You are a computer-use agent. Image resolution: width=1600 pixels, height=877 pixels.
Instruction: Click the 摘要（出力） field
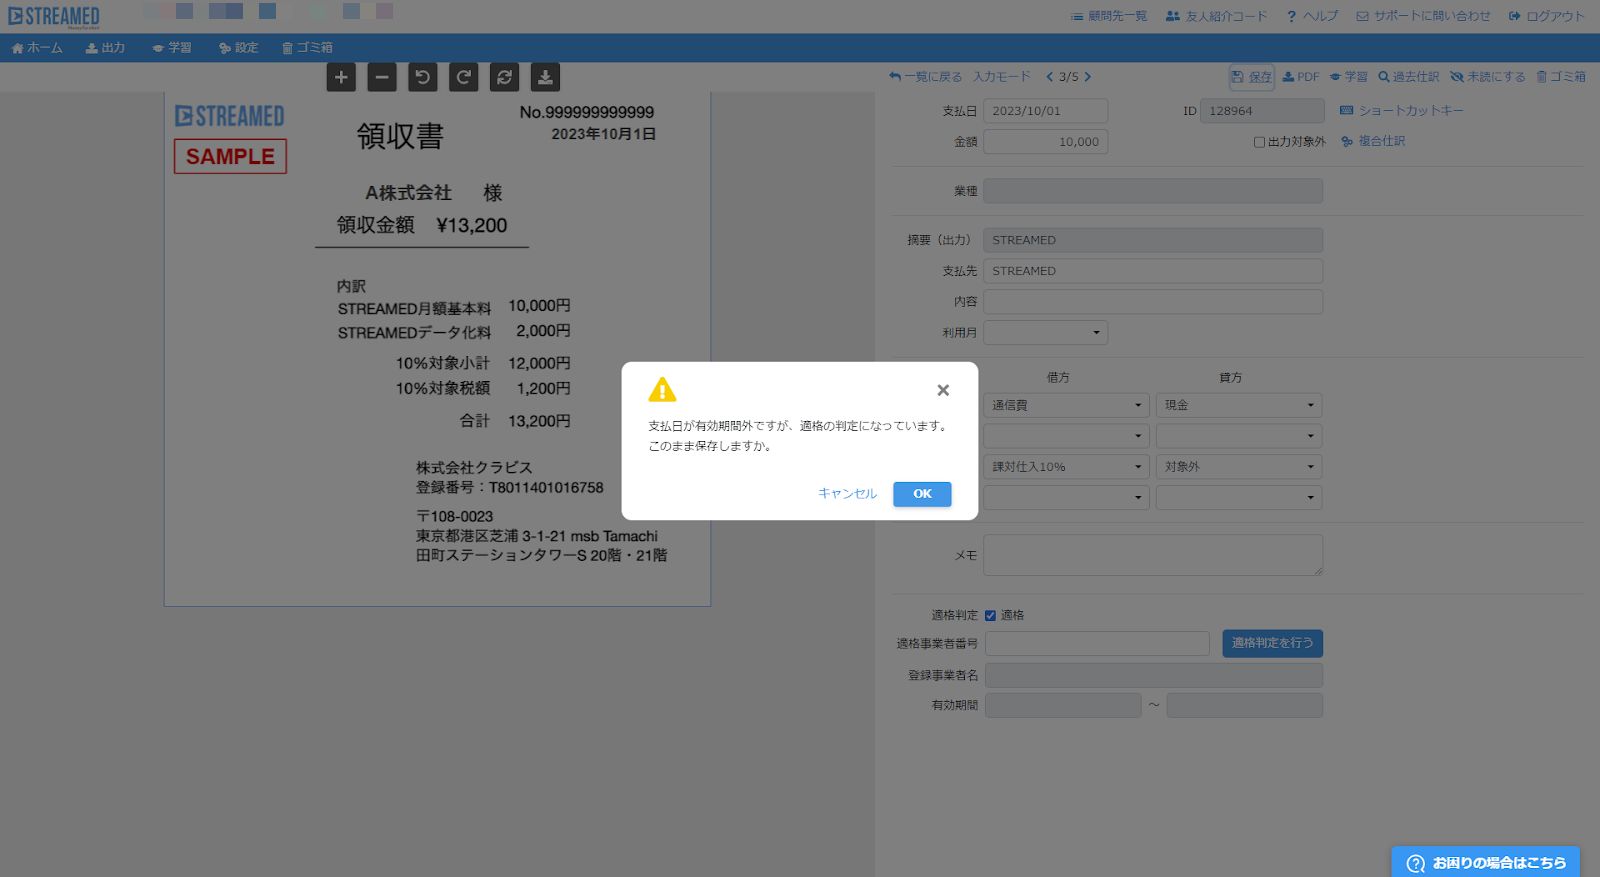1153,240
